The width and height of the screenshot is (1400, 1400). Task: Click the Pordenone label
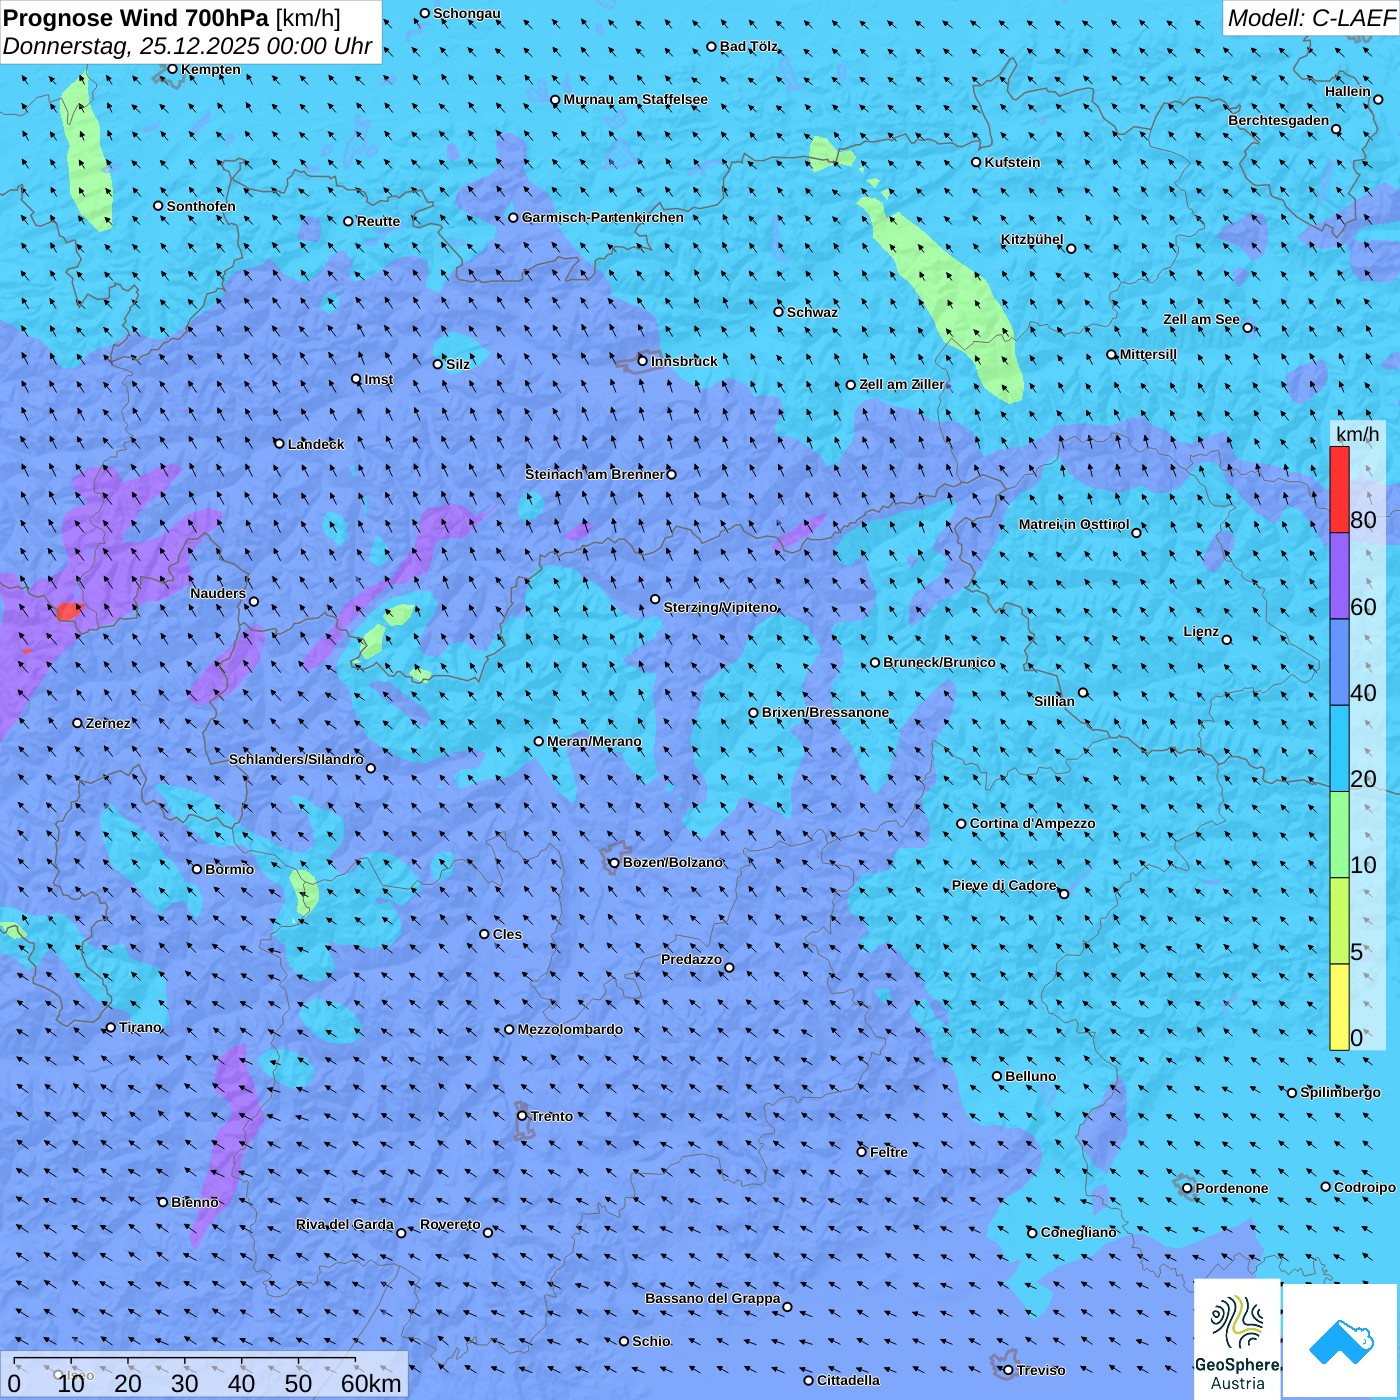point(1232,1189)
